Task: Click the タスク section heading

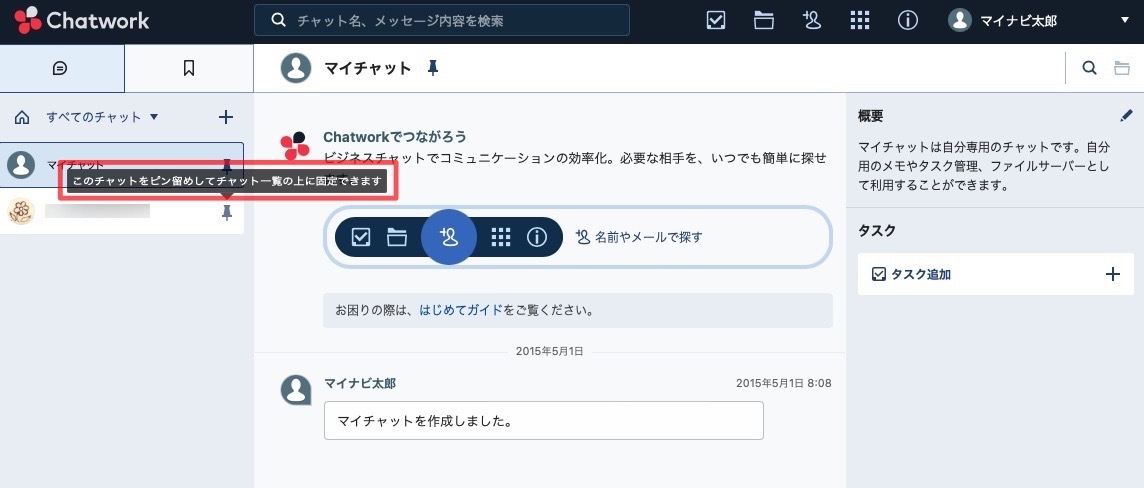Action: click(877, 231)
